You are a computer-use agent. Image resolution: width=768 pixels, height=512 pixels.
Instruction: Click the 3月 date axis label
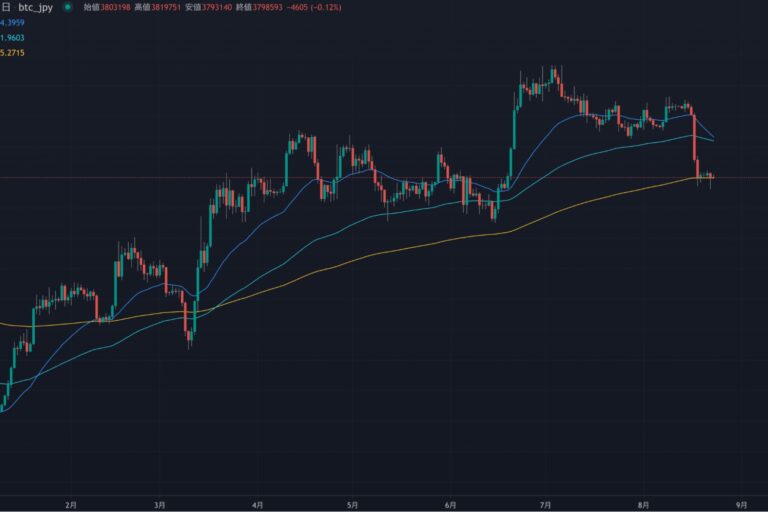pos(159,505)
